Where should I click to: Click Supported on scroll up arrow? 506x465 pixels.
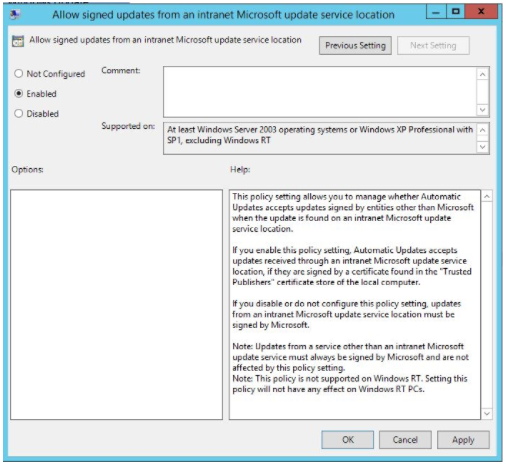[x=482, y=130]
